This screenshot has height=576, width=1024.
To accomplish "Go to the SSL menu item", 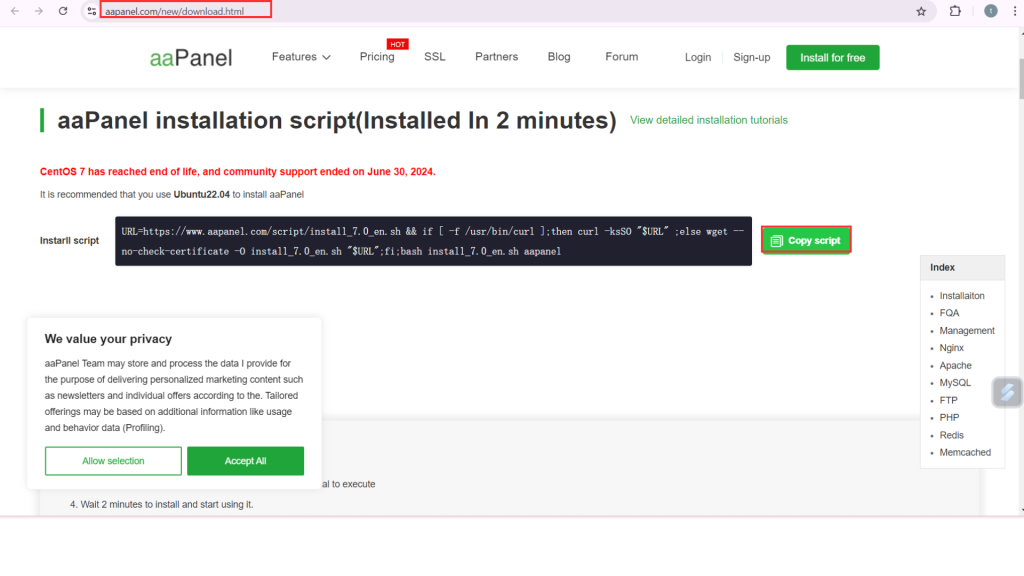I will coord(434,57).
